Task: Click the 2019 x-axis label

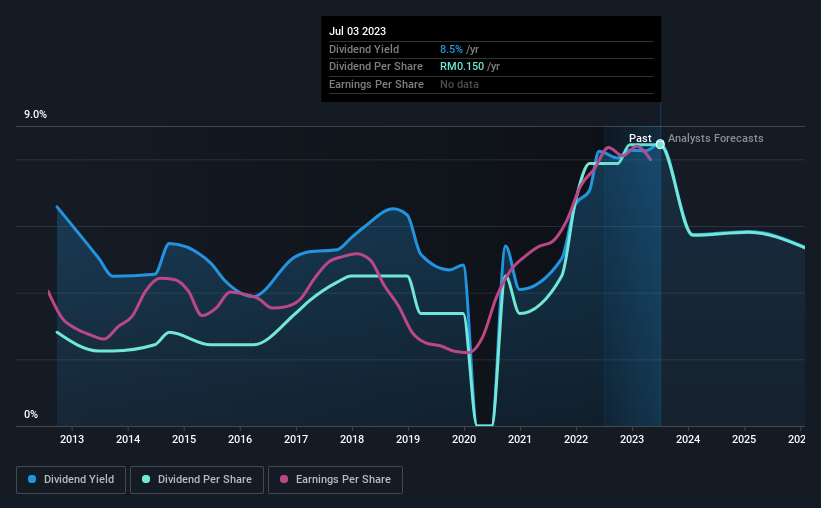Action: (x=408, y=439)
